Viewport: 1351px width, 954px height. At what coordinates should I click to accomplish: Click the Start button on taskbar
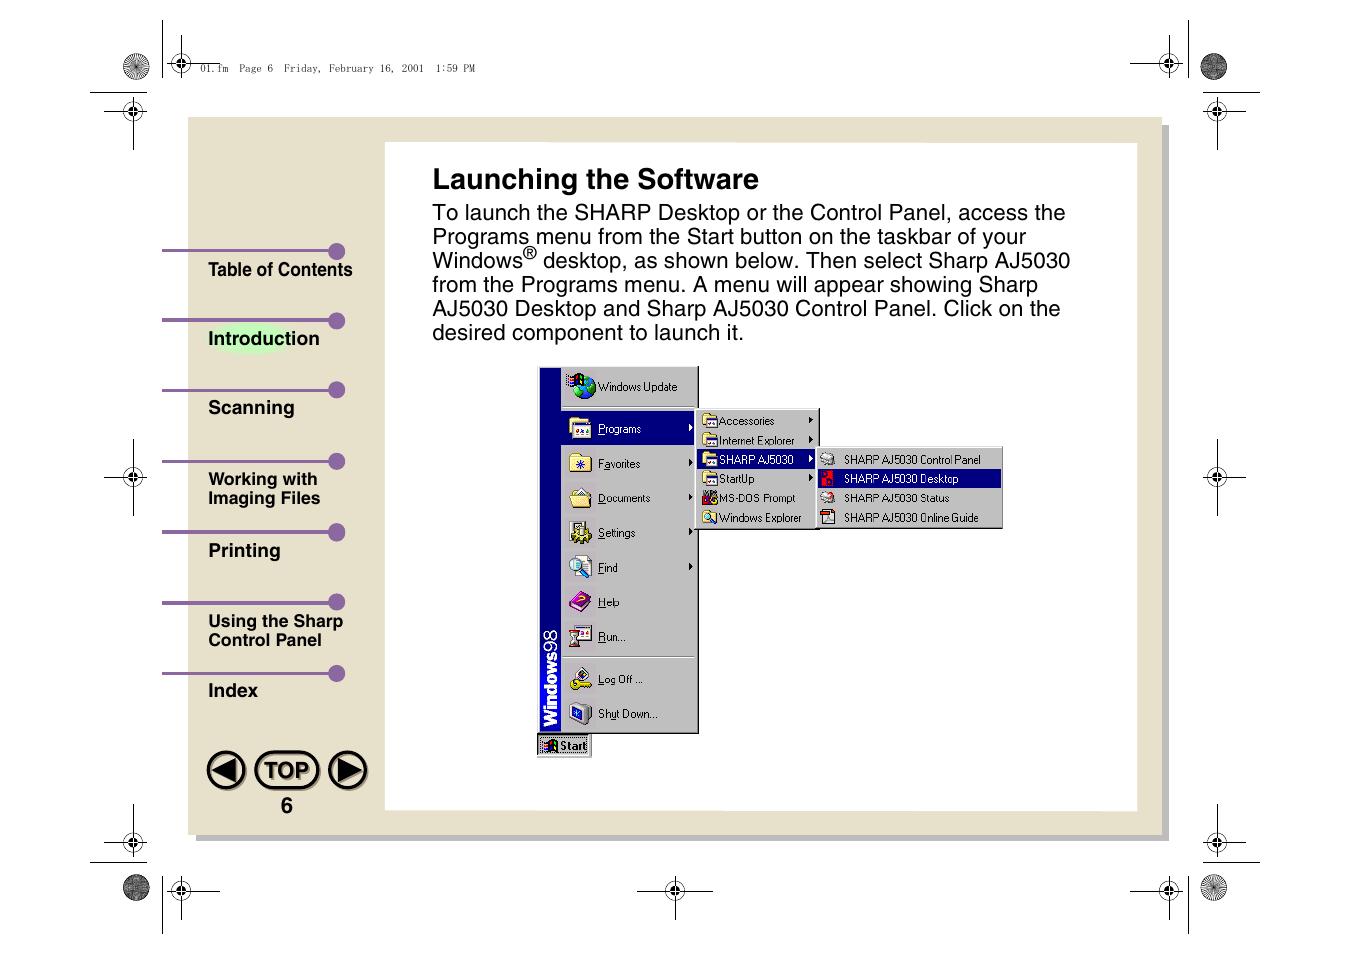tap(564, 745)
